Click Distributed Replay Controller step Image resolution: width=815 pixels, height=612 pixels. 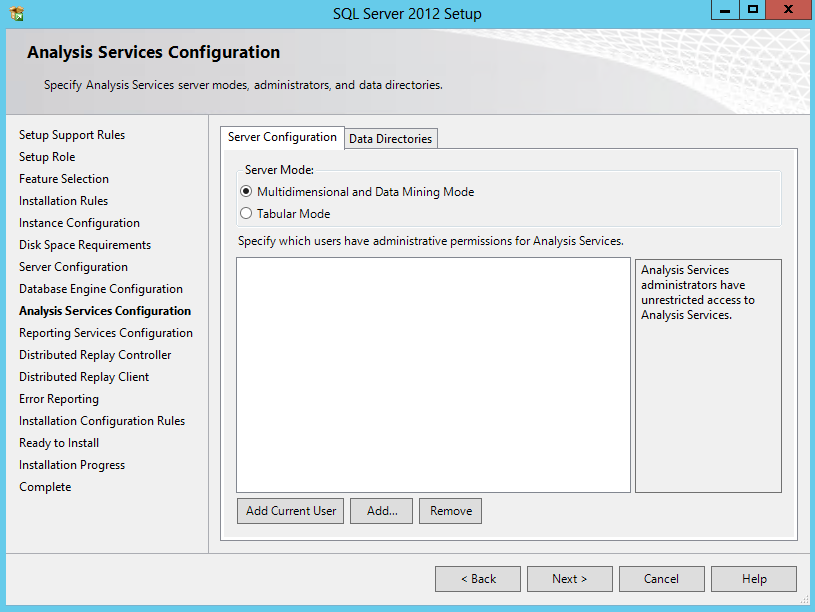click(95, 355)
